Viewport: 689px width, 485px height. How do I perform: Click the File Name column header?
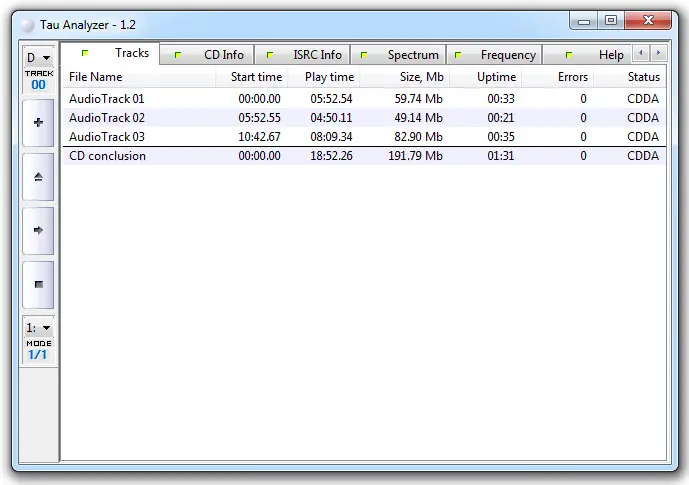click(x=139, y=77)
